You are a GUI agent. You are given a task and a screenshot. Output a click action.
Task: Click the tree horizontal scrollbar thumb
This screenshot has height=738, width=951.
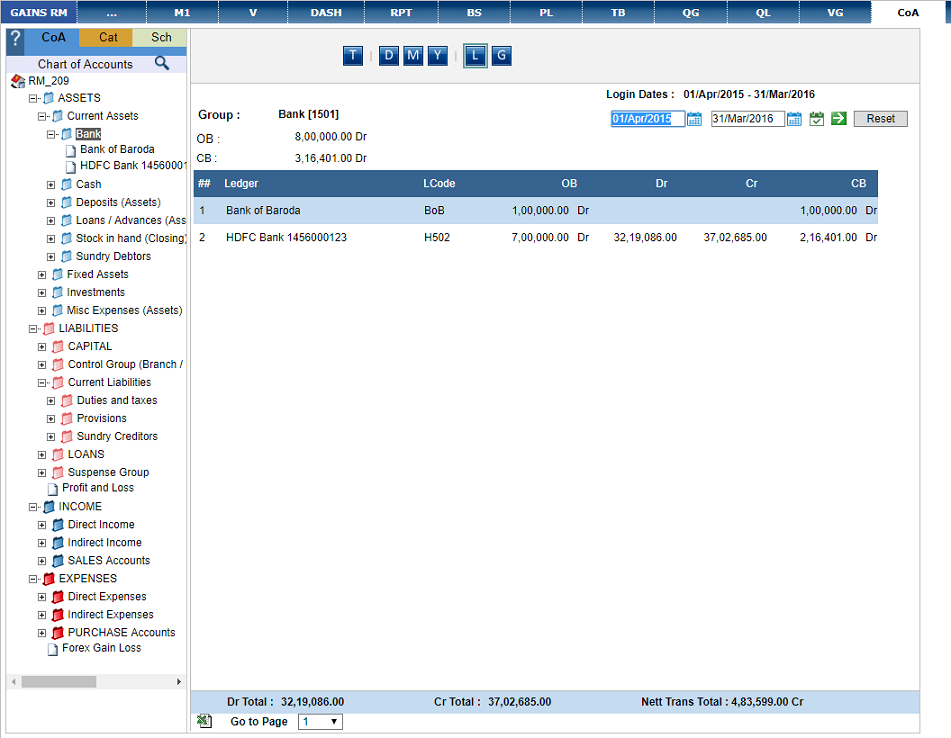click(59, 682)
